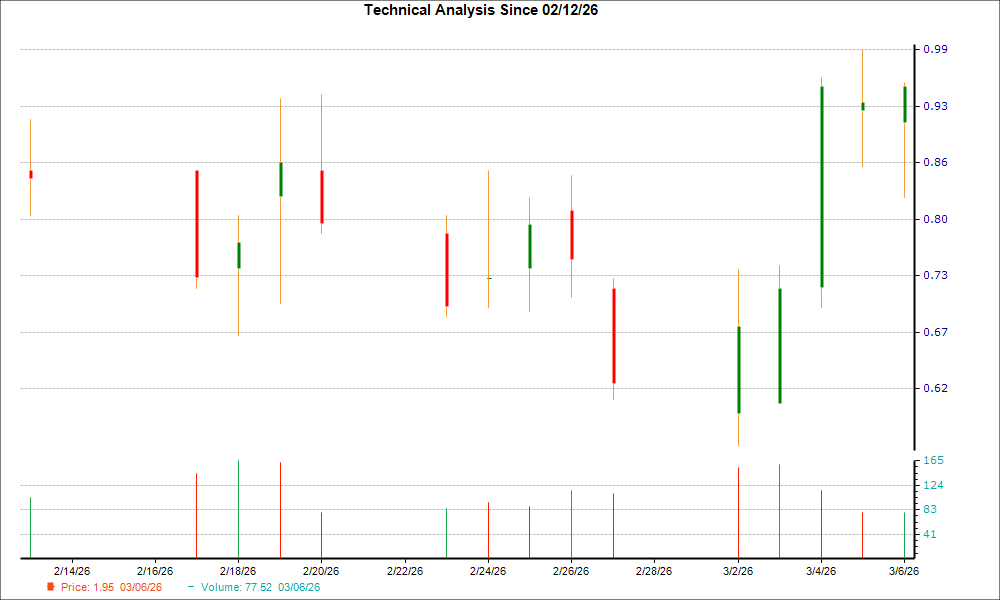Select the red candlestick on 2/27/26

[x=613, y=330]
